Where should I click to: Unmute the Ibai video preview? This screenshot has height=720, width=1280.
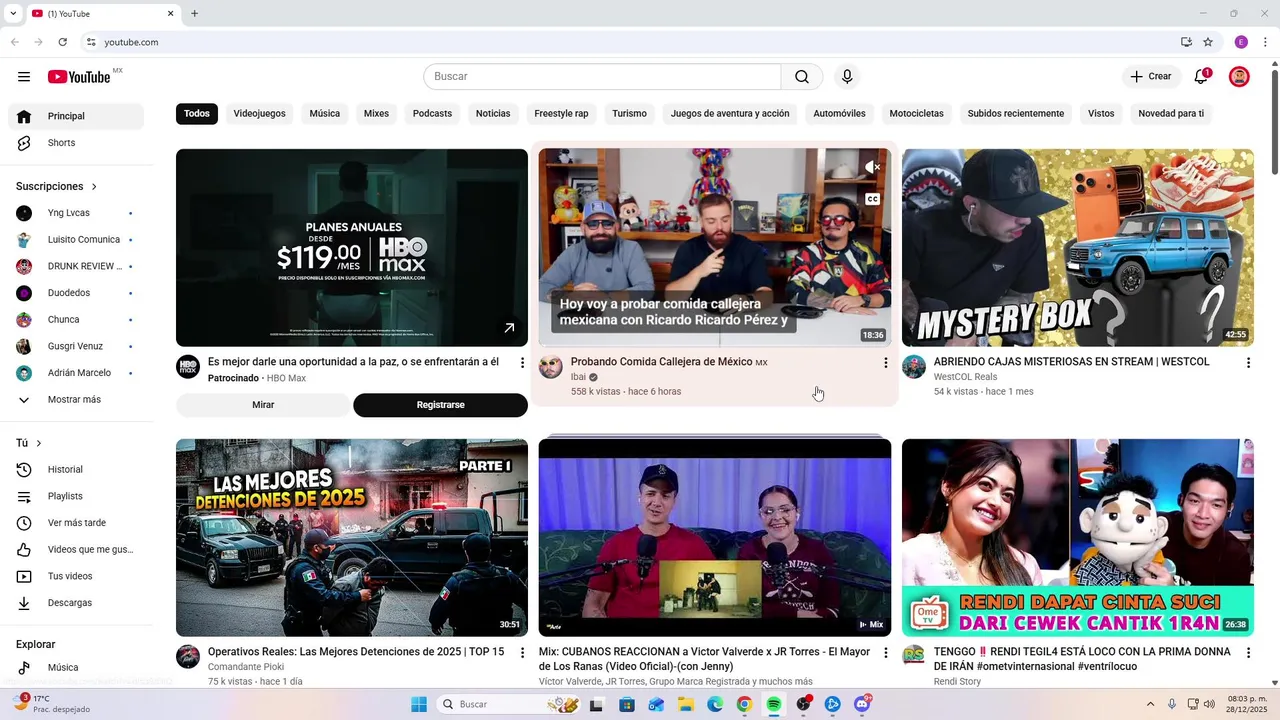872,167
